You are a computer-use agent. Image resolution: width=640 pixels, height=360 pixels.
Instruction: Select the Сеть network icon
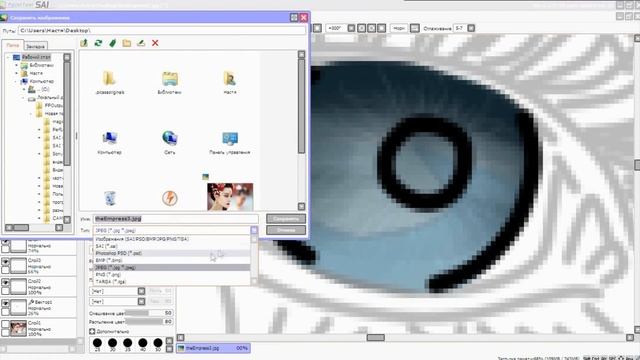pos(170,138)
